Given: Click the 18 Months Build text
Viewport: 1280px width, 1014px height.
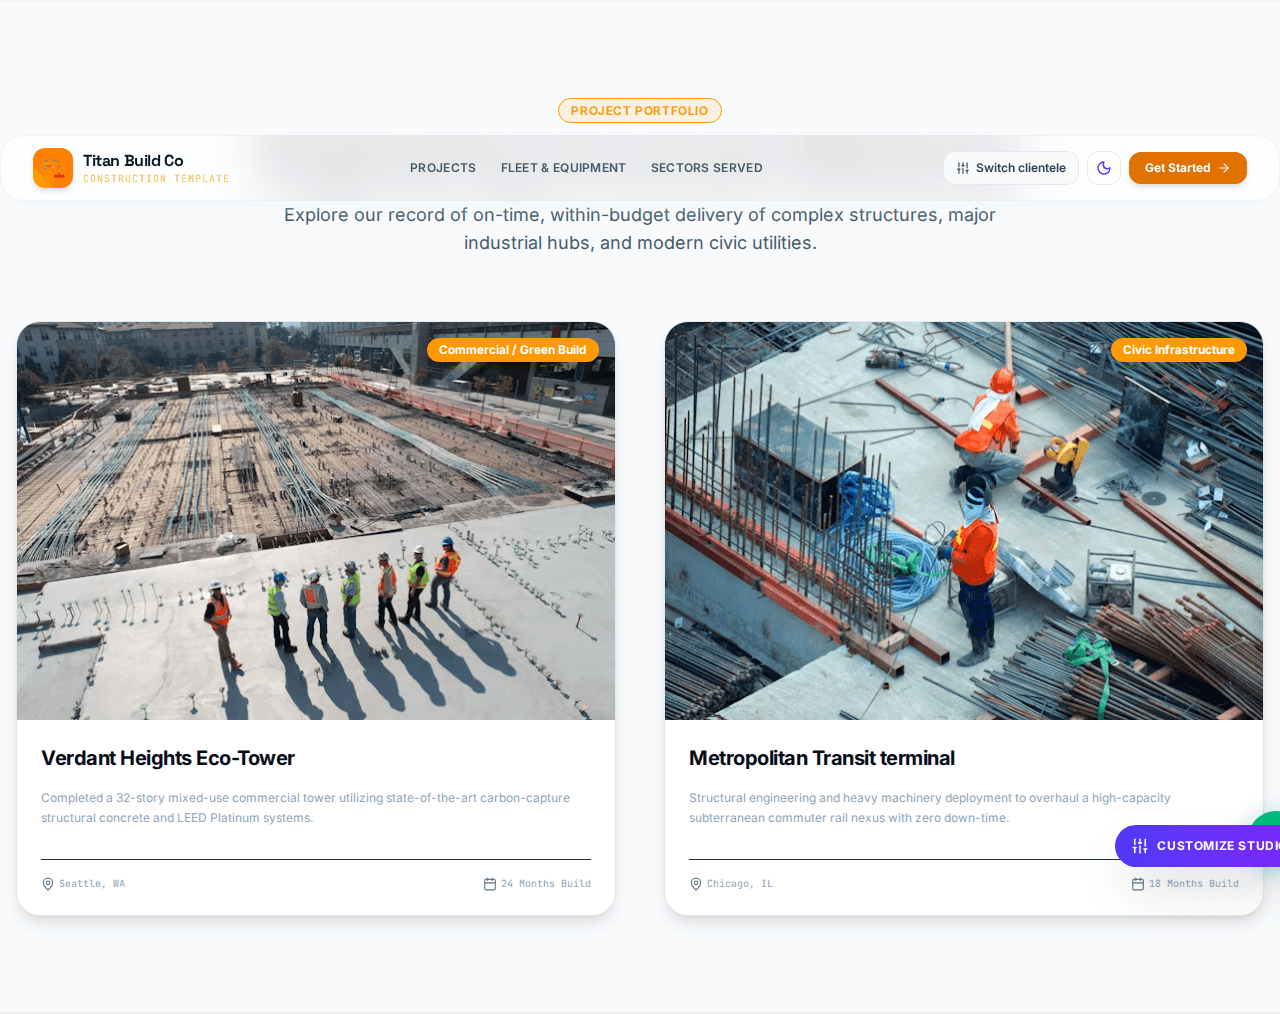Looking at the screenshot, I should tap(1194, 884).
